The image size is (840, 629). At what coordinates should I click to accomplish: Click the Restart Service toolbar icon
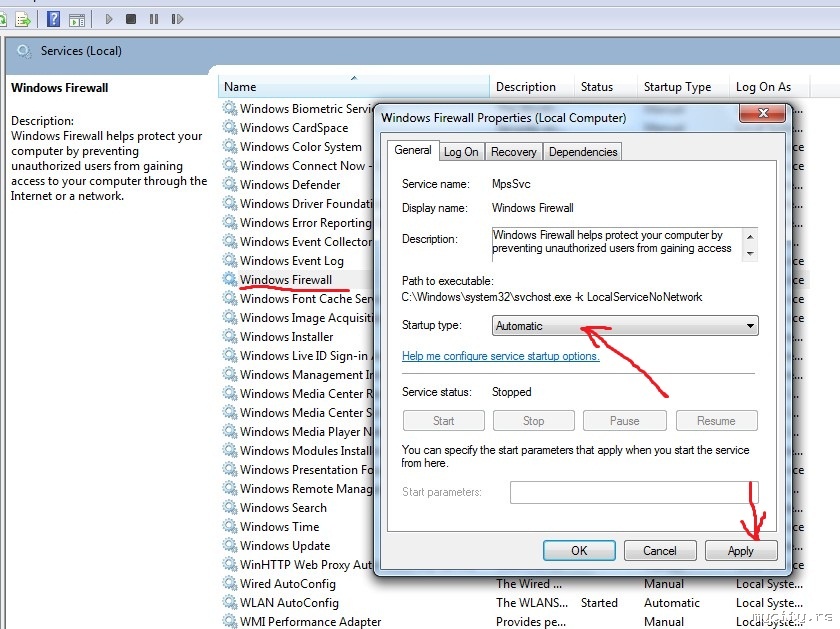click(177, 19)
